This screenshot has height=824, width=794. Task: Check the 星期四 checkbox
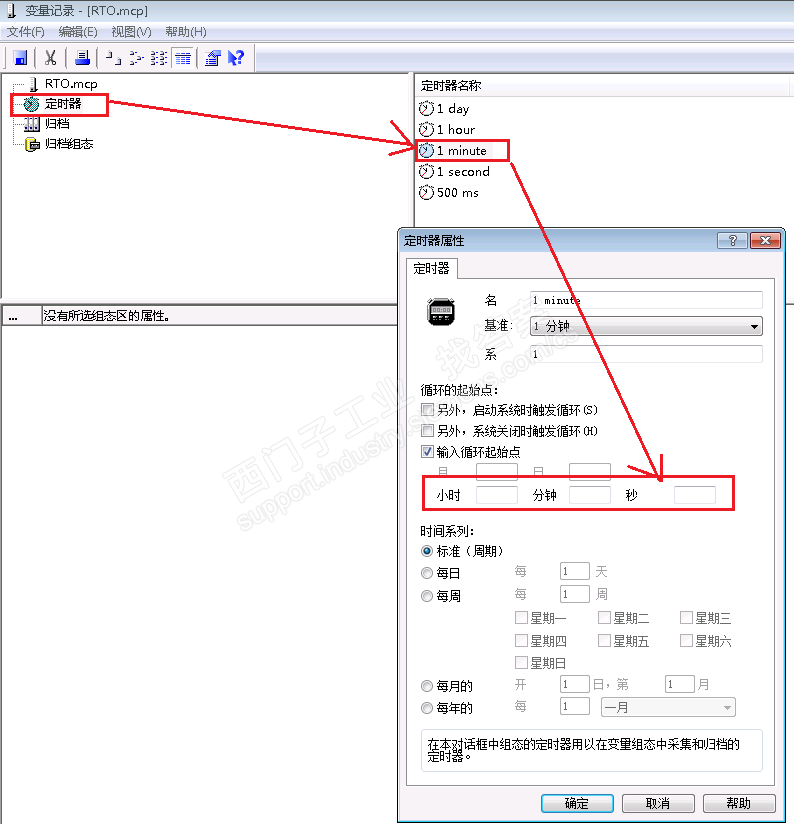521,641
